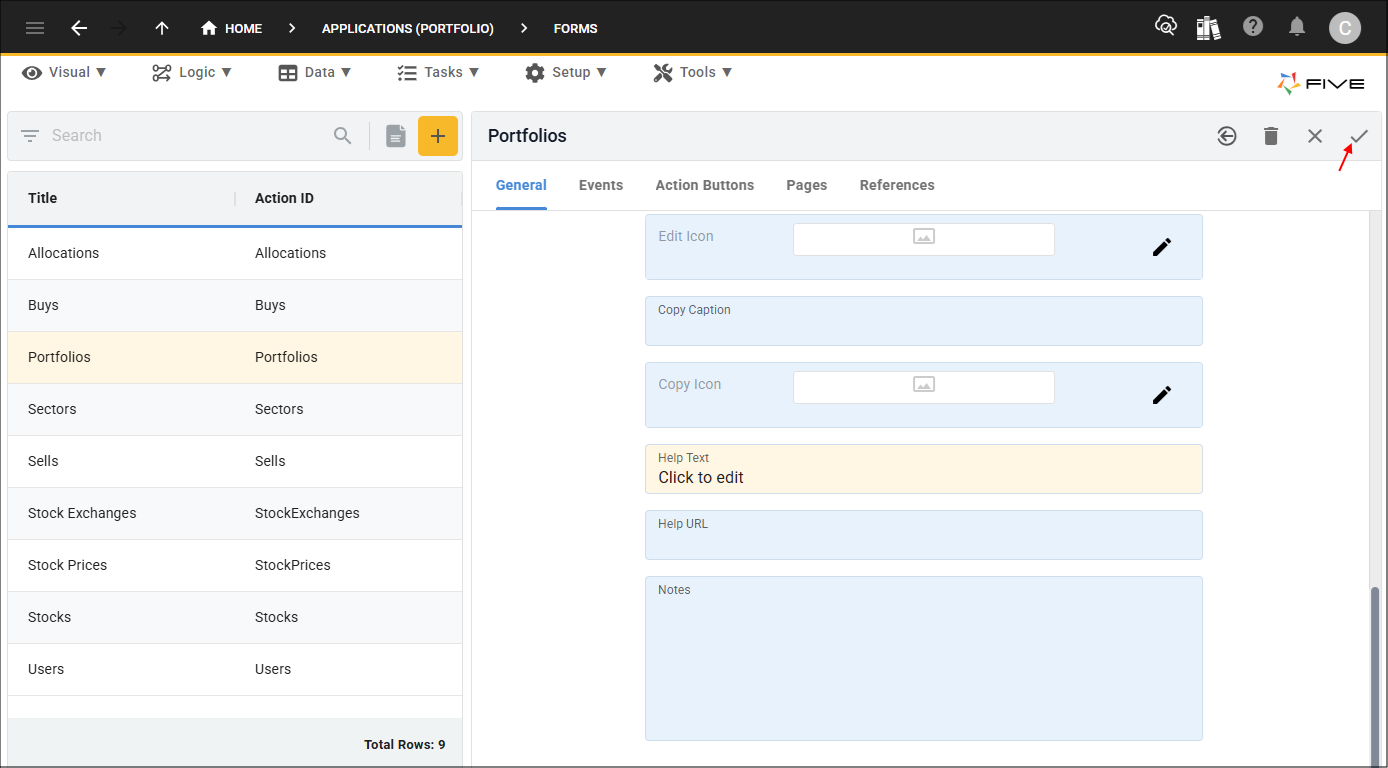Click the hamburger menu icon
This screenshot has height=768, width=1388.
[x=35, y=28]
